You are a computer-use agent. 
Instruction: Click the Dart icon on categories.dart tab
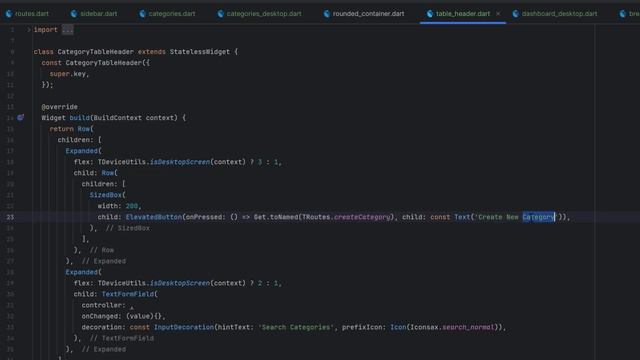click(x=142, y=13)
